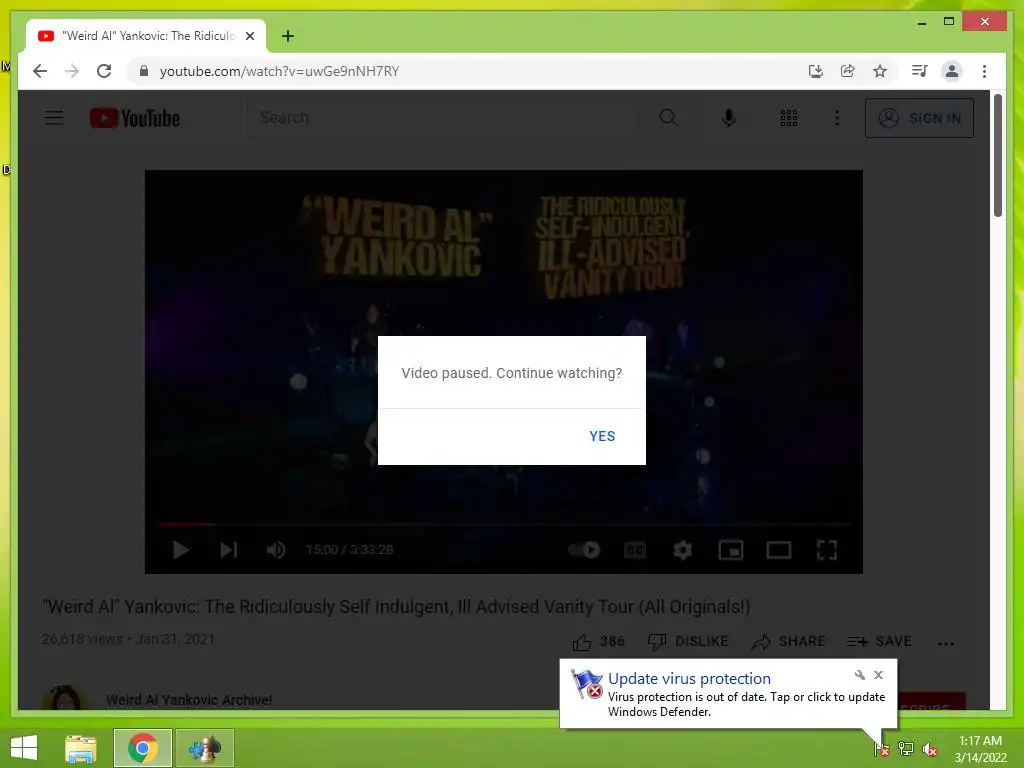
Task: Mute the video volume speaker
Action: point(276,550)
